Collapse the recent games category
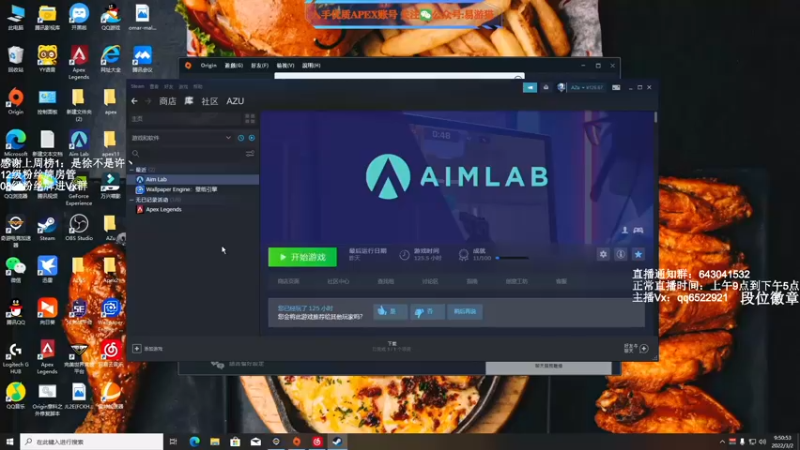This screenshot has width=800, height=450. point(132,169)
